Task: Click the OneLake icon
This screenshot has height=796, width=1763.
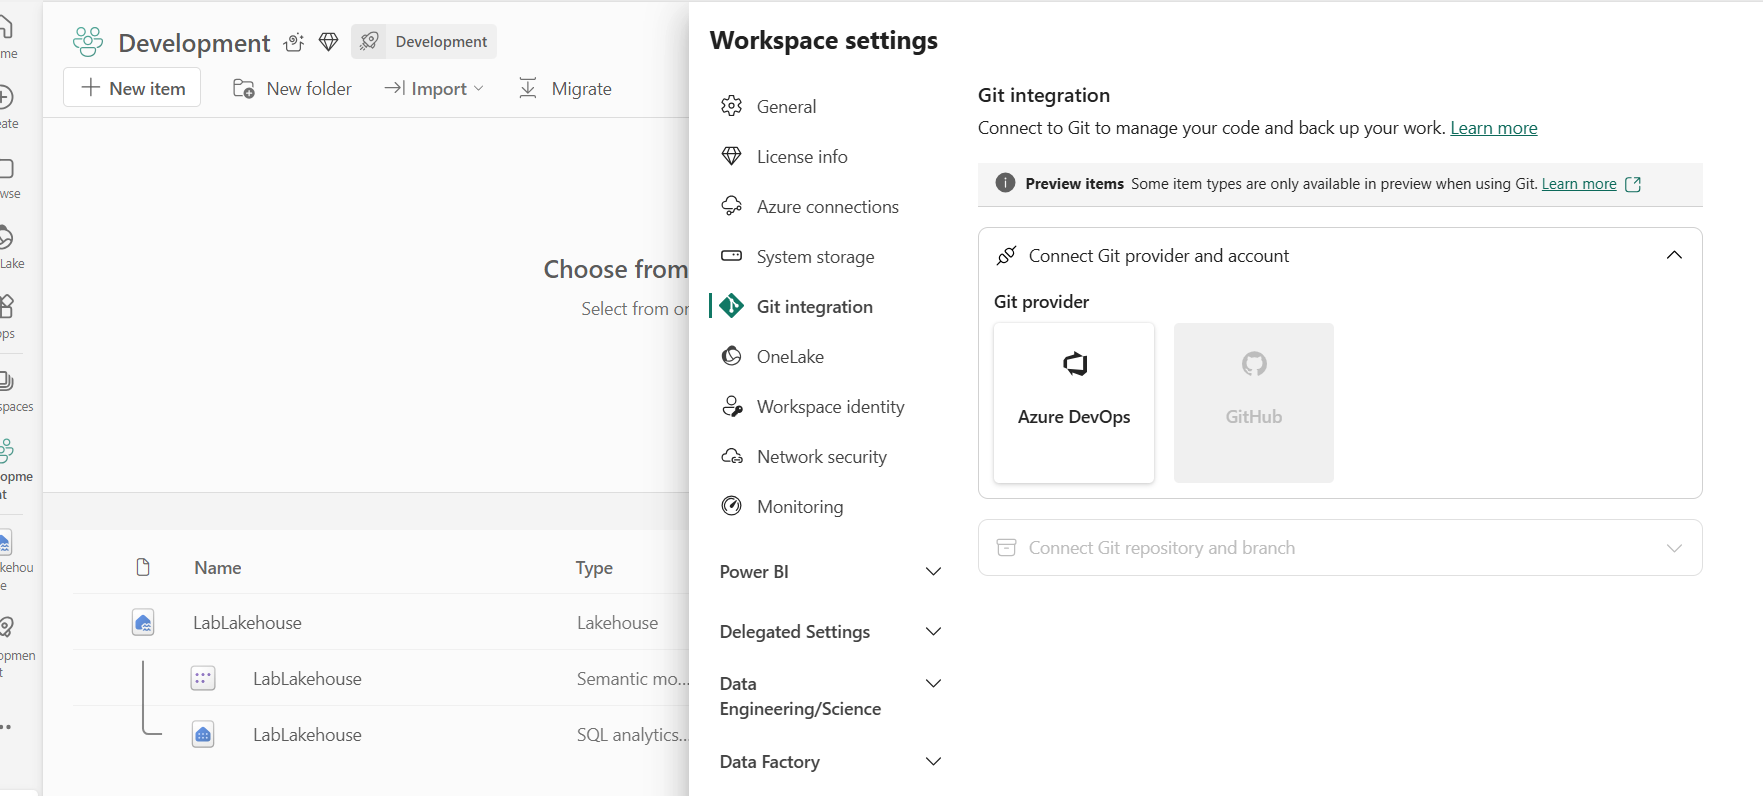Action: 732,356
